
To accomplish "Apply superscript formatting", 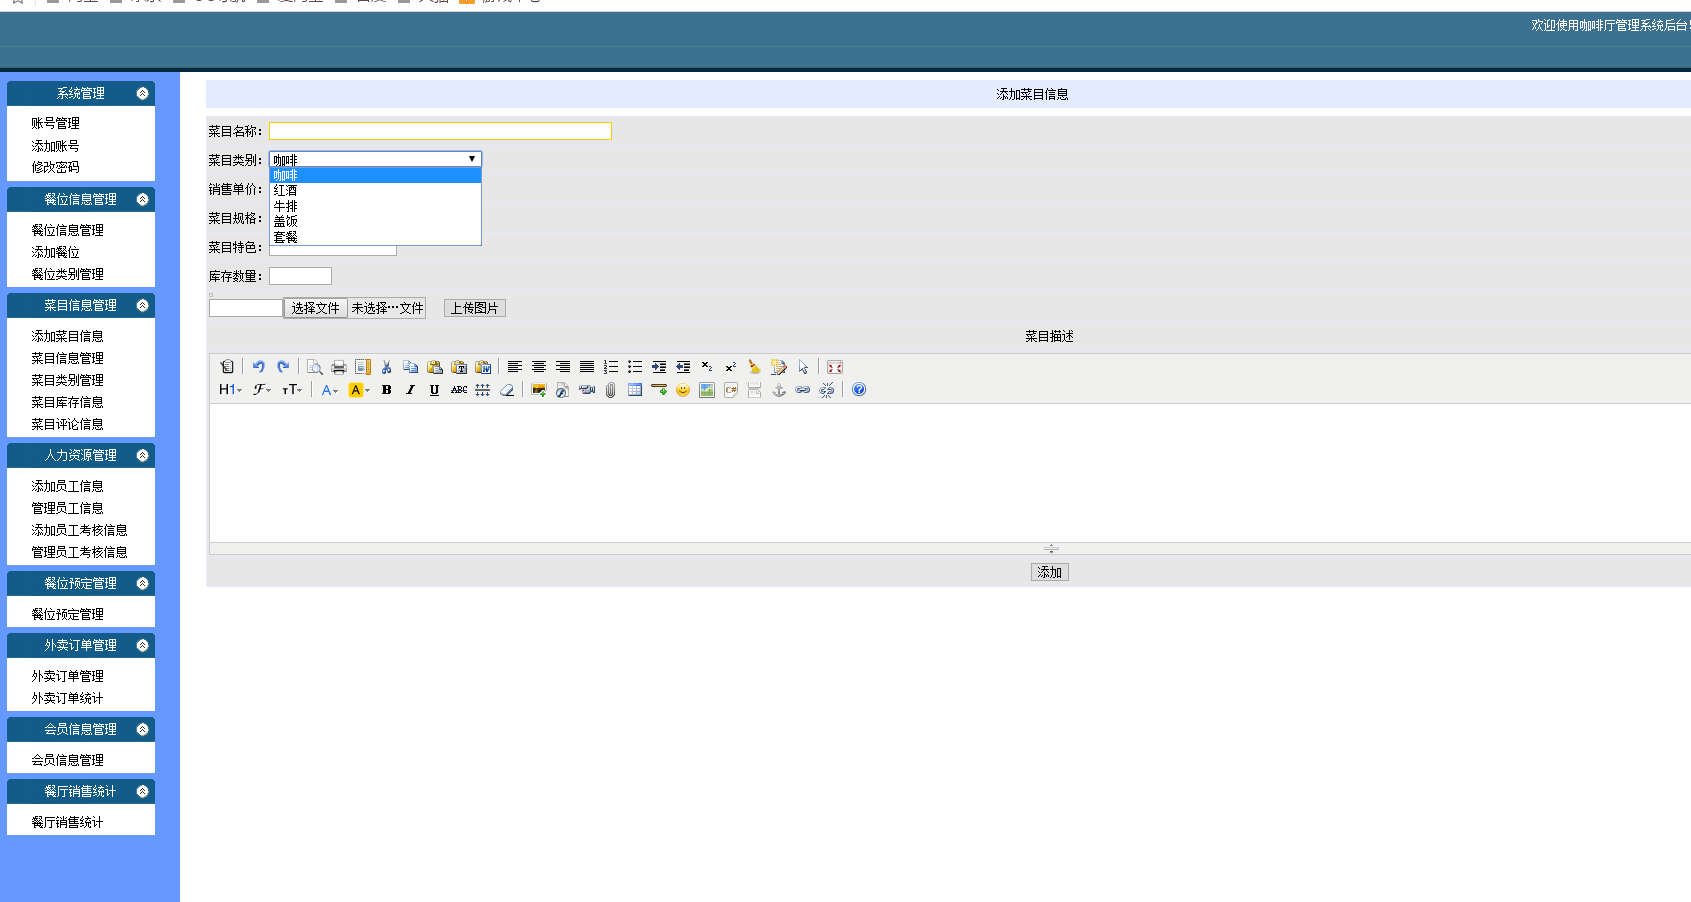I will [x=731, y=367].
